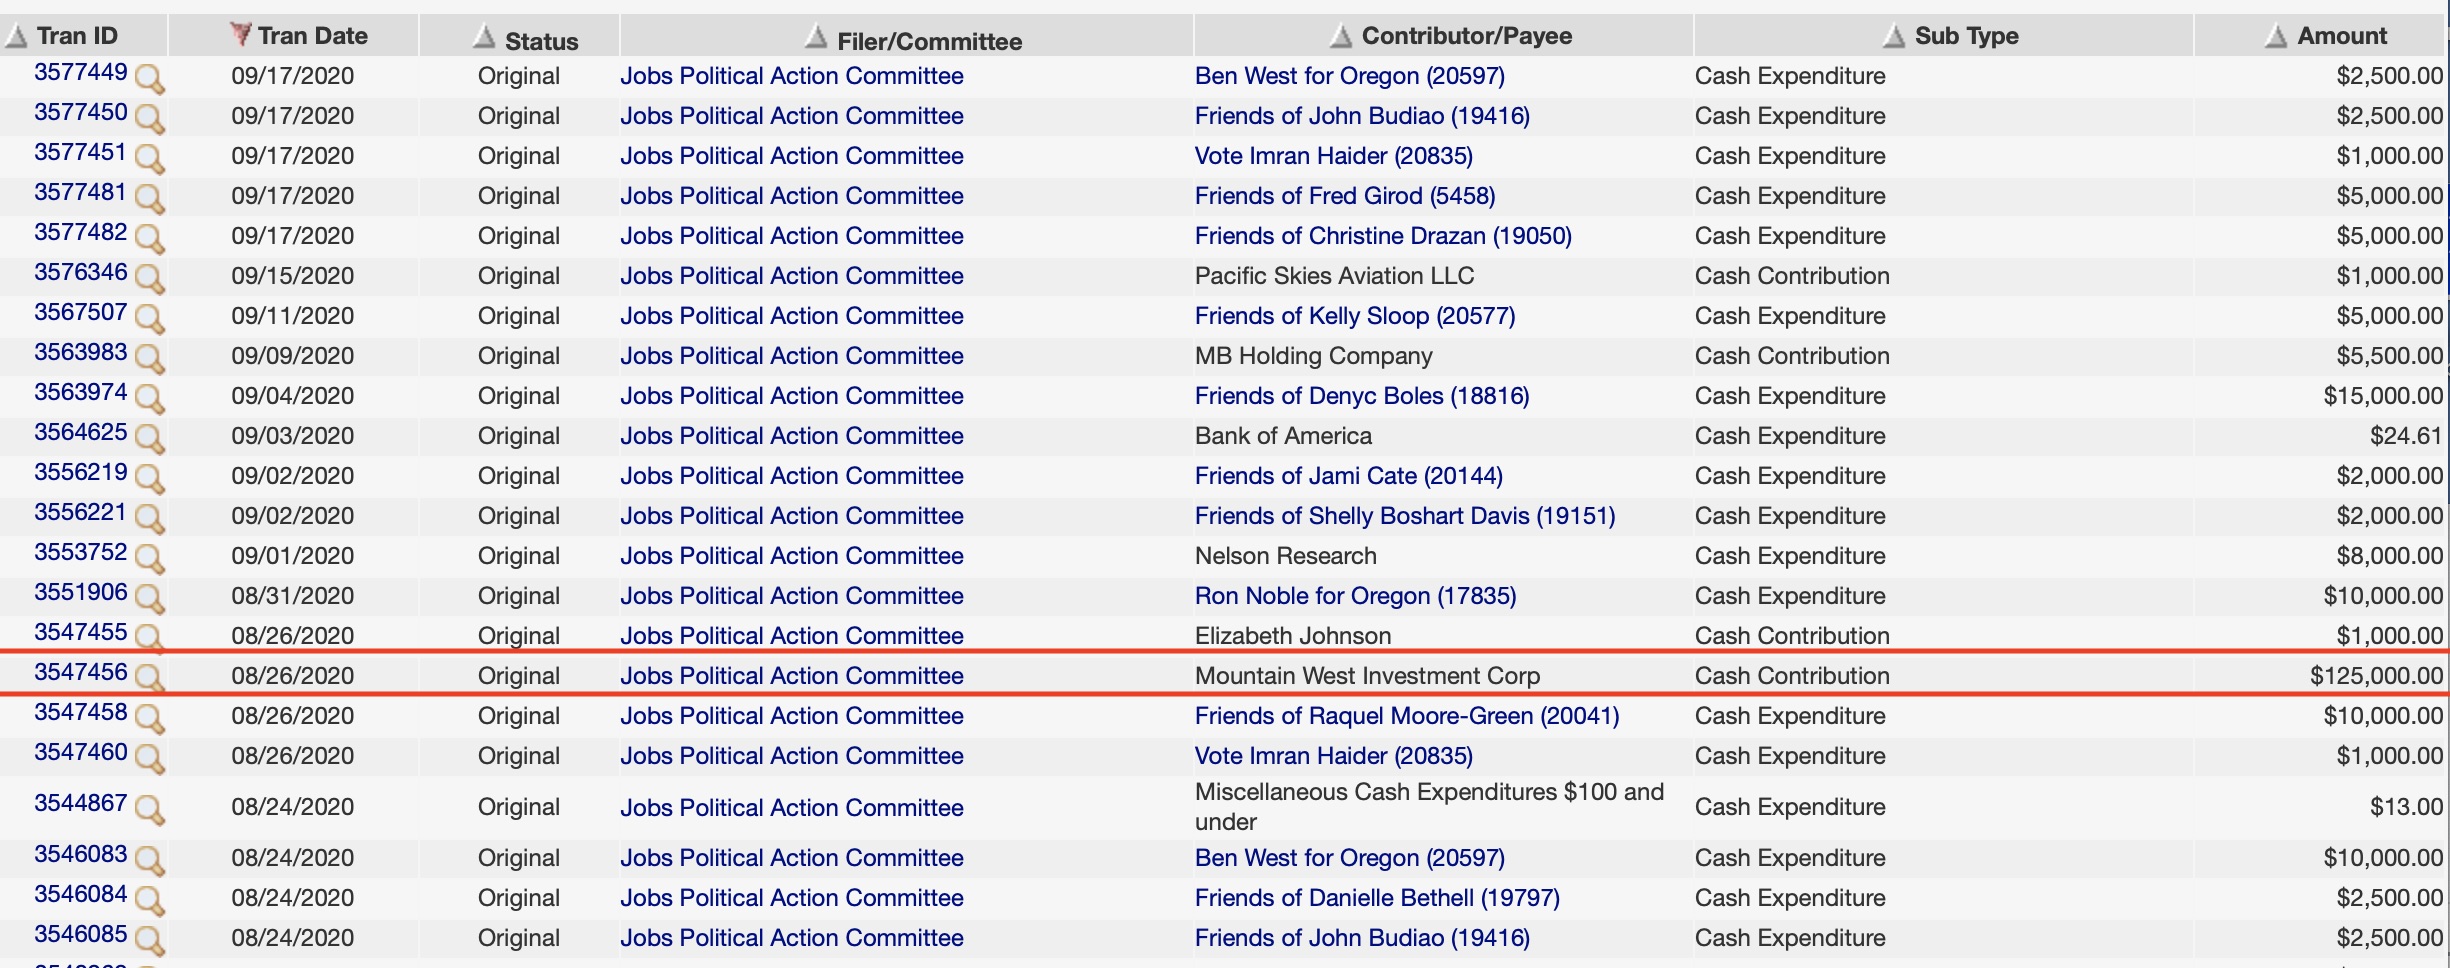Viewport: 2450px width, 968px height.
Task: Open Friends of Christine Drazan (19050) link
Action: coord(1382,236)
